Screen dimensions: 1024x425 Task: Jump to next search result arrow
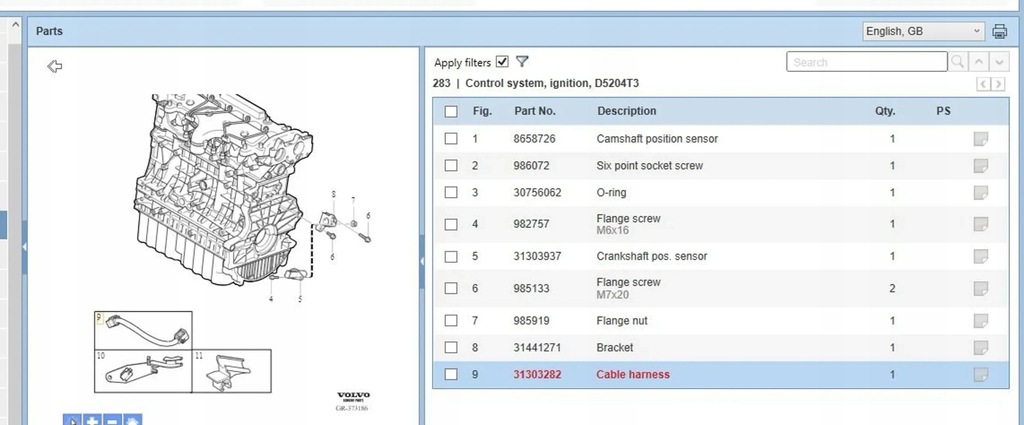[999, 62]
